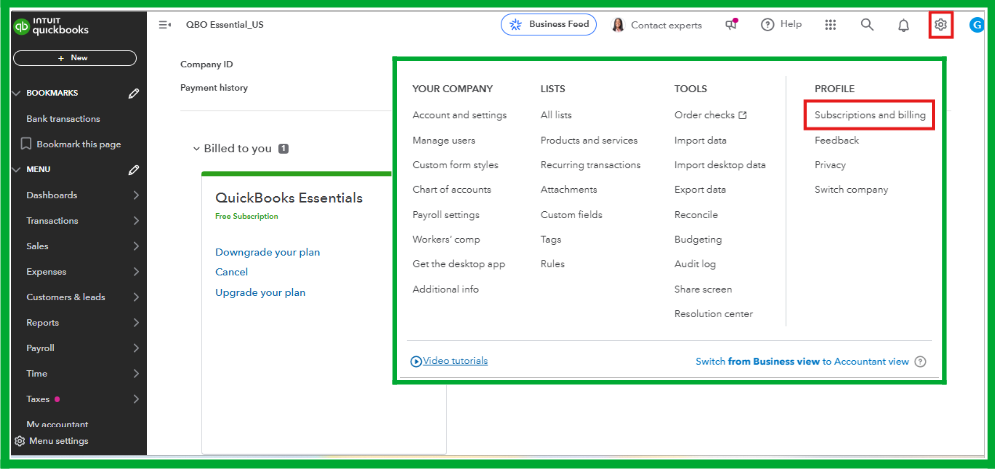Click Switch company
Image resolution: width=995 pixels, height=469 pixels.
click(x=851, y=190)
